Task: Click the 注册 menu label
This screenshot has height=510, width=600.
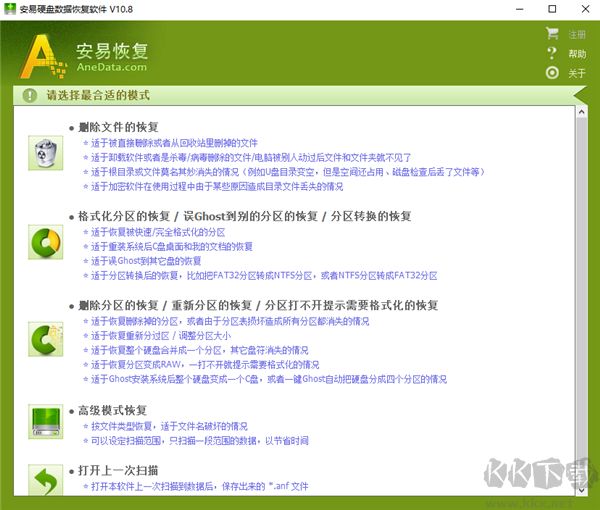Action: [x=577, y=34]
